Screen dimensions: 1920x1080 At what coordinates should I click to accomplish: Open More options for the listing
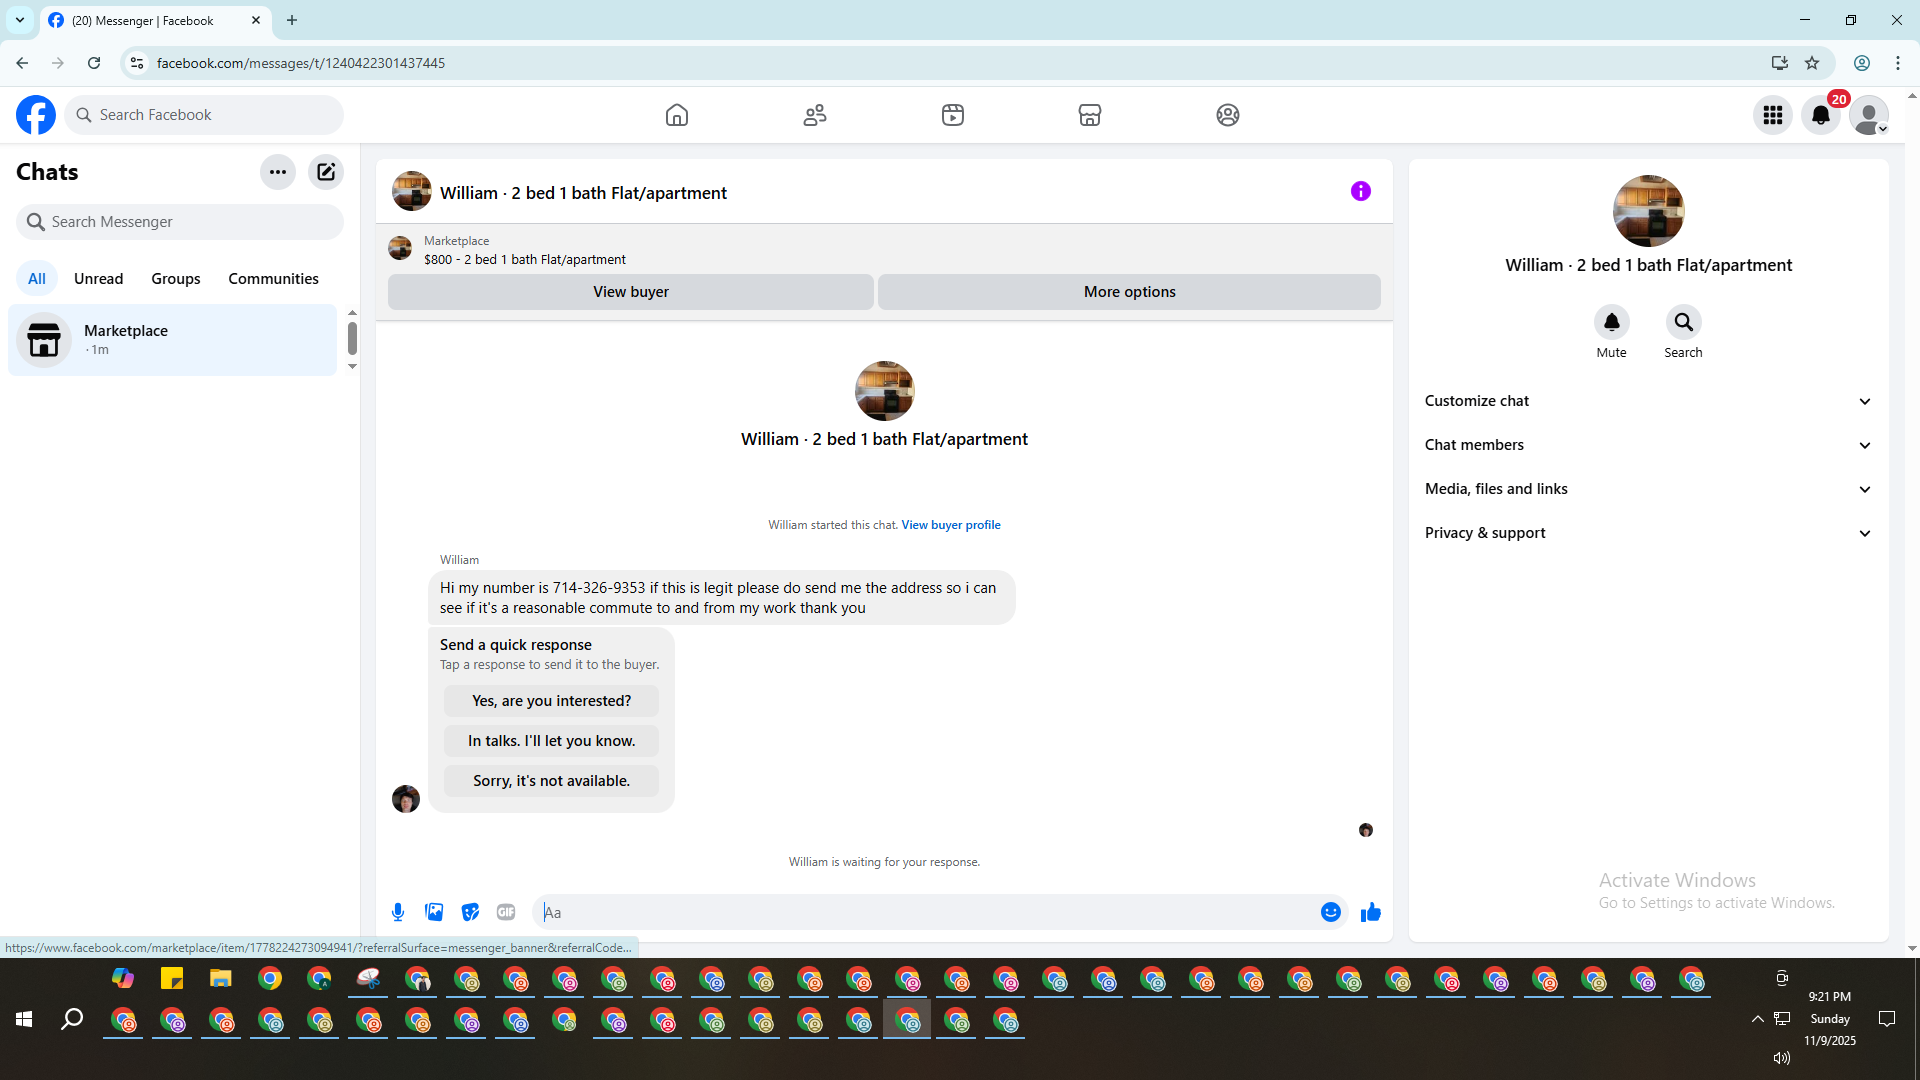[1130, 292]
